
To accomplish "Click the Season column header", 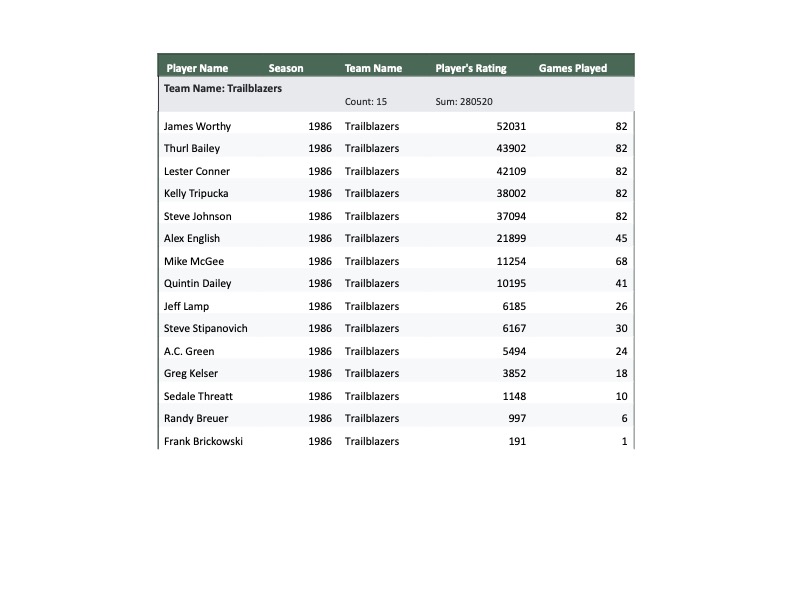I will click(286, 69).
